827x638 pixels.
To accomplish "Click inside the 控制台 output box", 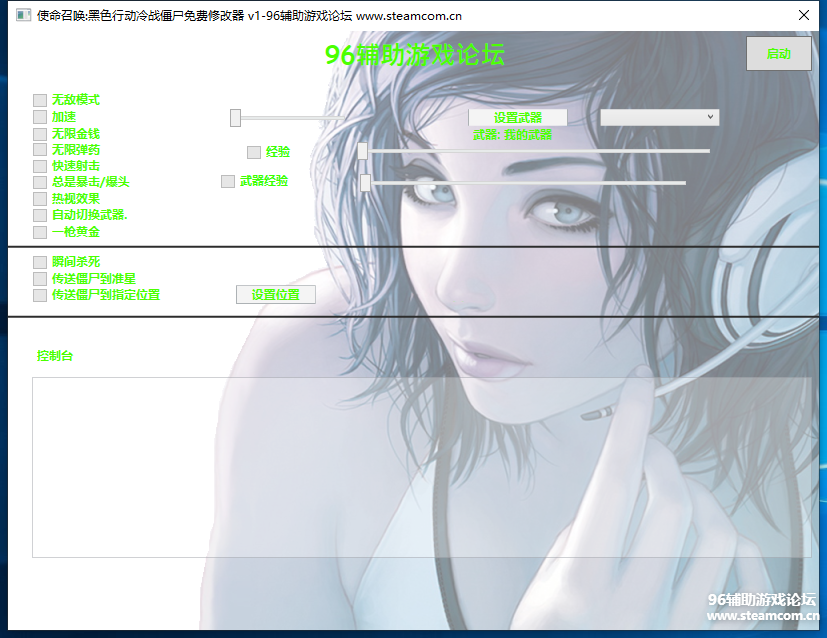I will click(x=420, y=466).
